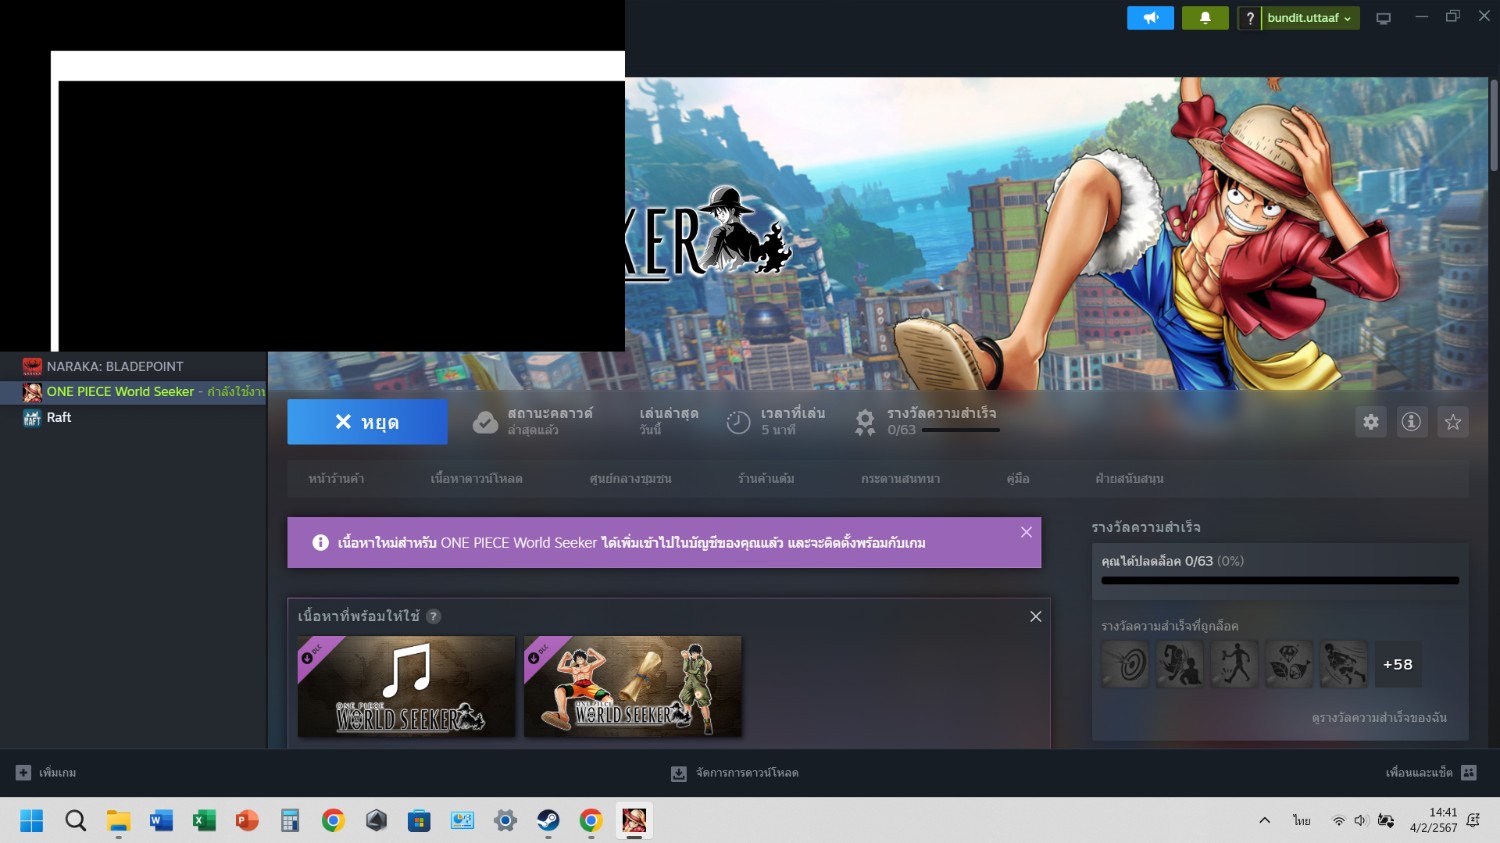Launch Word from the taskbar

click(161, 821)
